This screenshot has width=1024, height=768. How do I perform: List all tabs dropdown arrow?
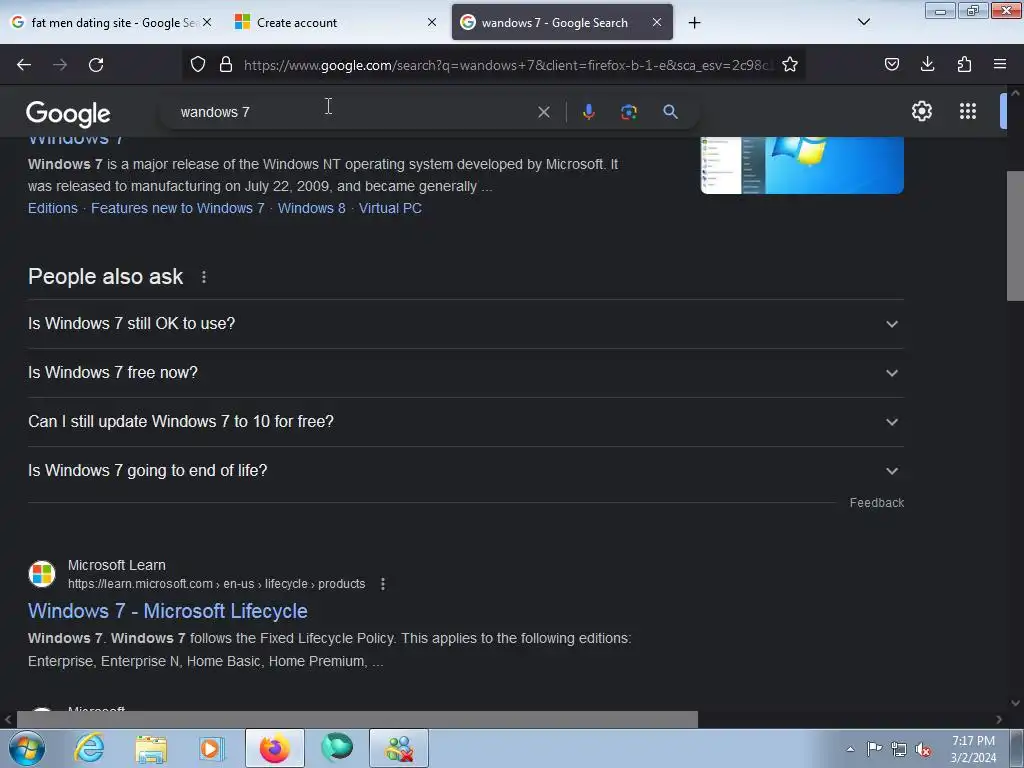pyautogui.click(x=863, y=22)
